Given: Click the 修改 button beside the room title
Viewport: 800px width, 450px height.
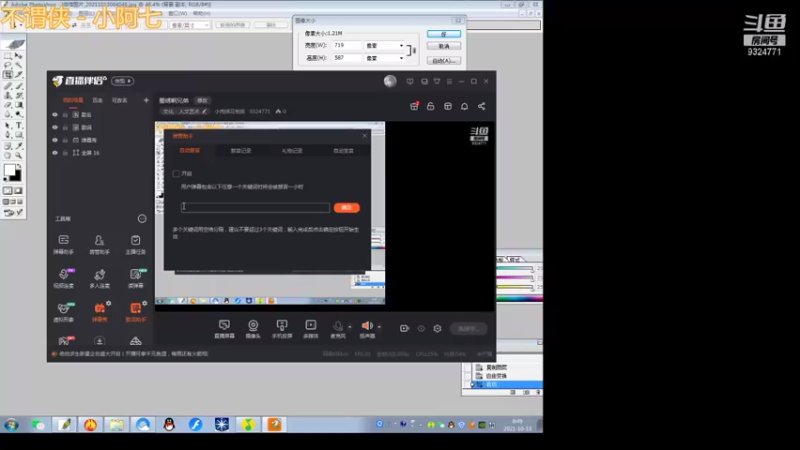Looking at the screenshot, I should click(x=203, y=101).
